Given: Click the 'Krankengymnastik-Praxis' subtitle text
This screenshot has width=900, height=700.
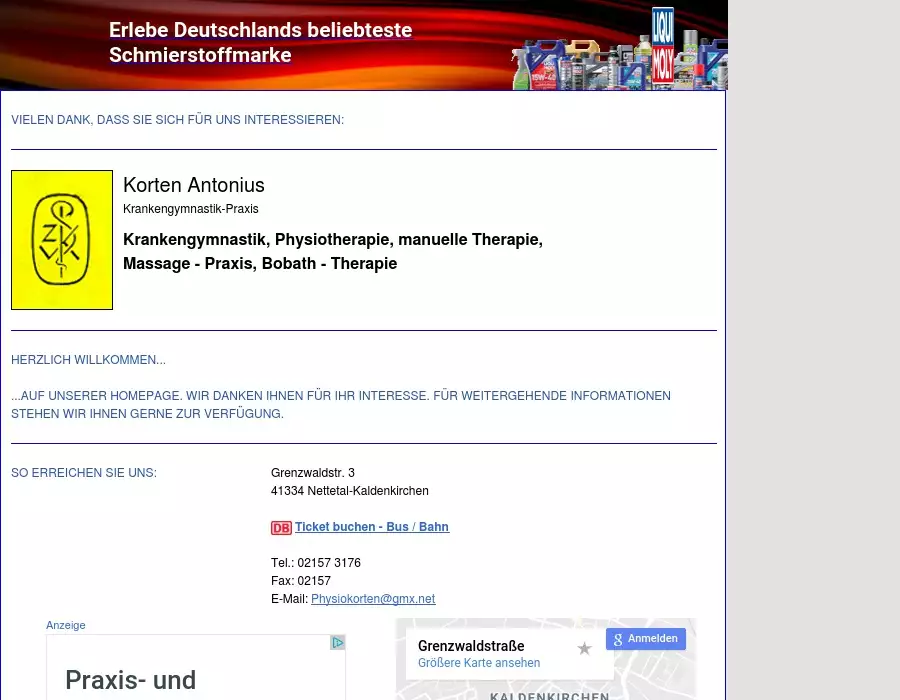Looking at the screenshot, I should 191,209.
